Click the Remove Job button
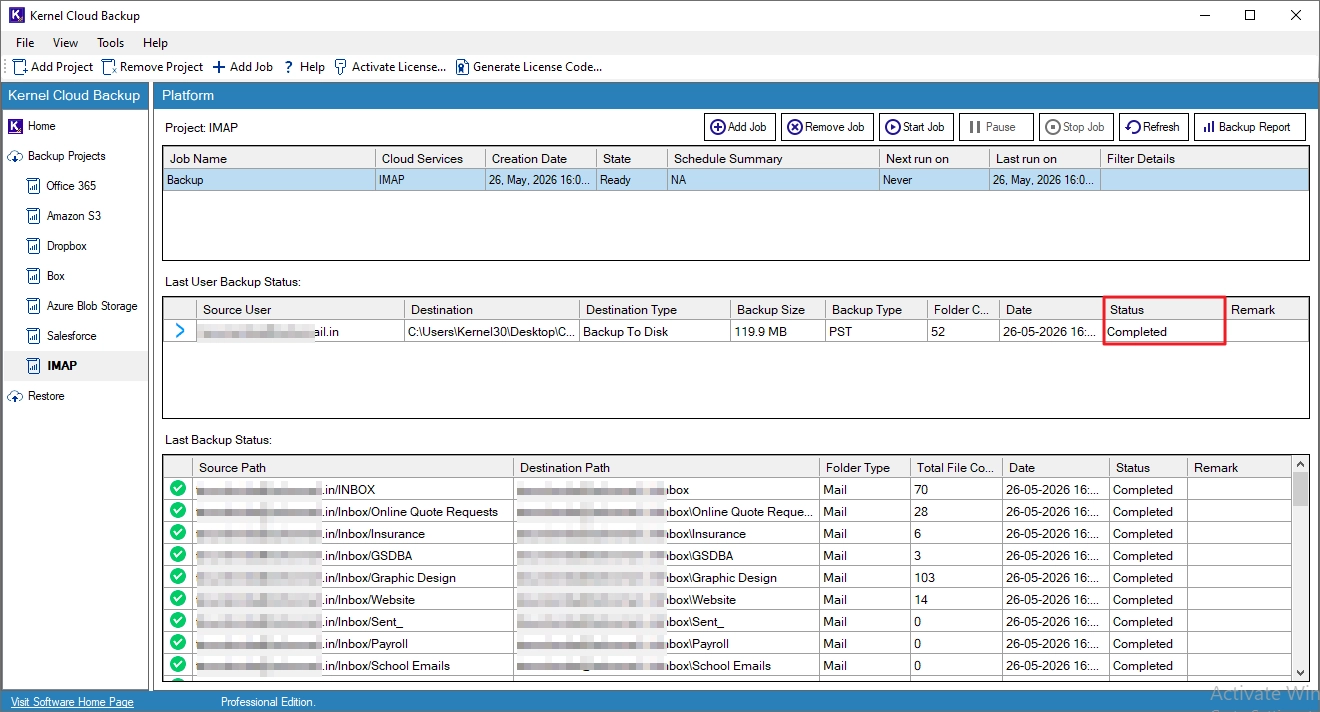Viewport: 1320px width, 712px height. 826,127
